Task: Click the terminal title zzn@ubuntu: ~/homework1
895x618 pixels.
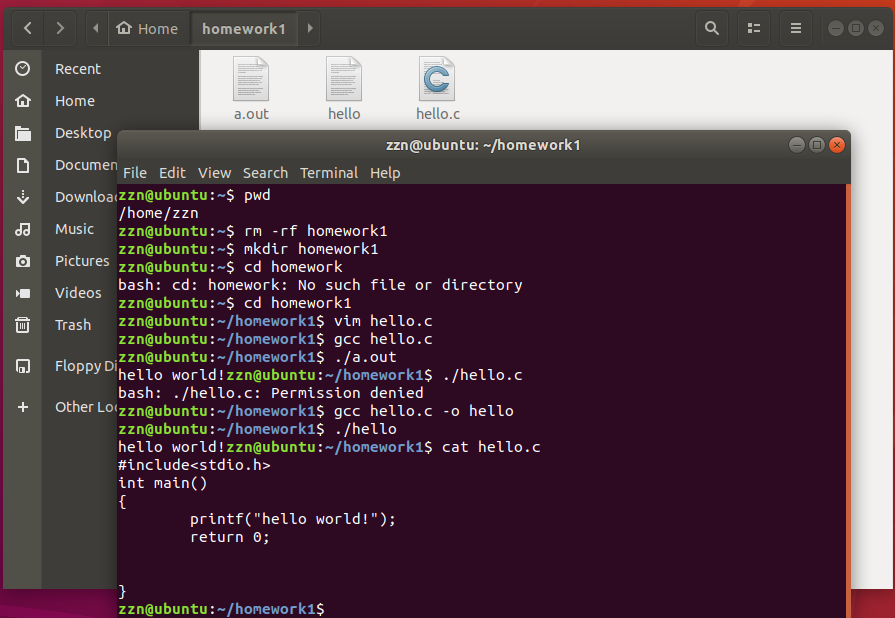Action: [x=483, y=146]
